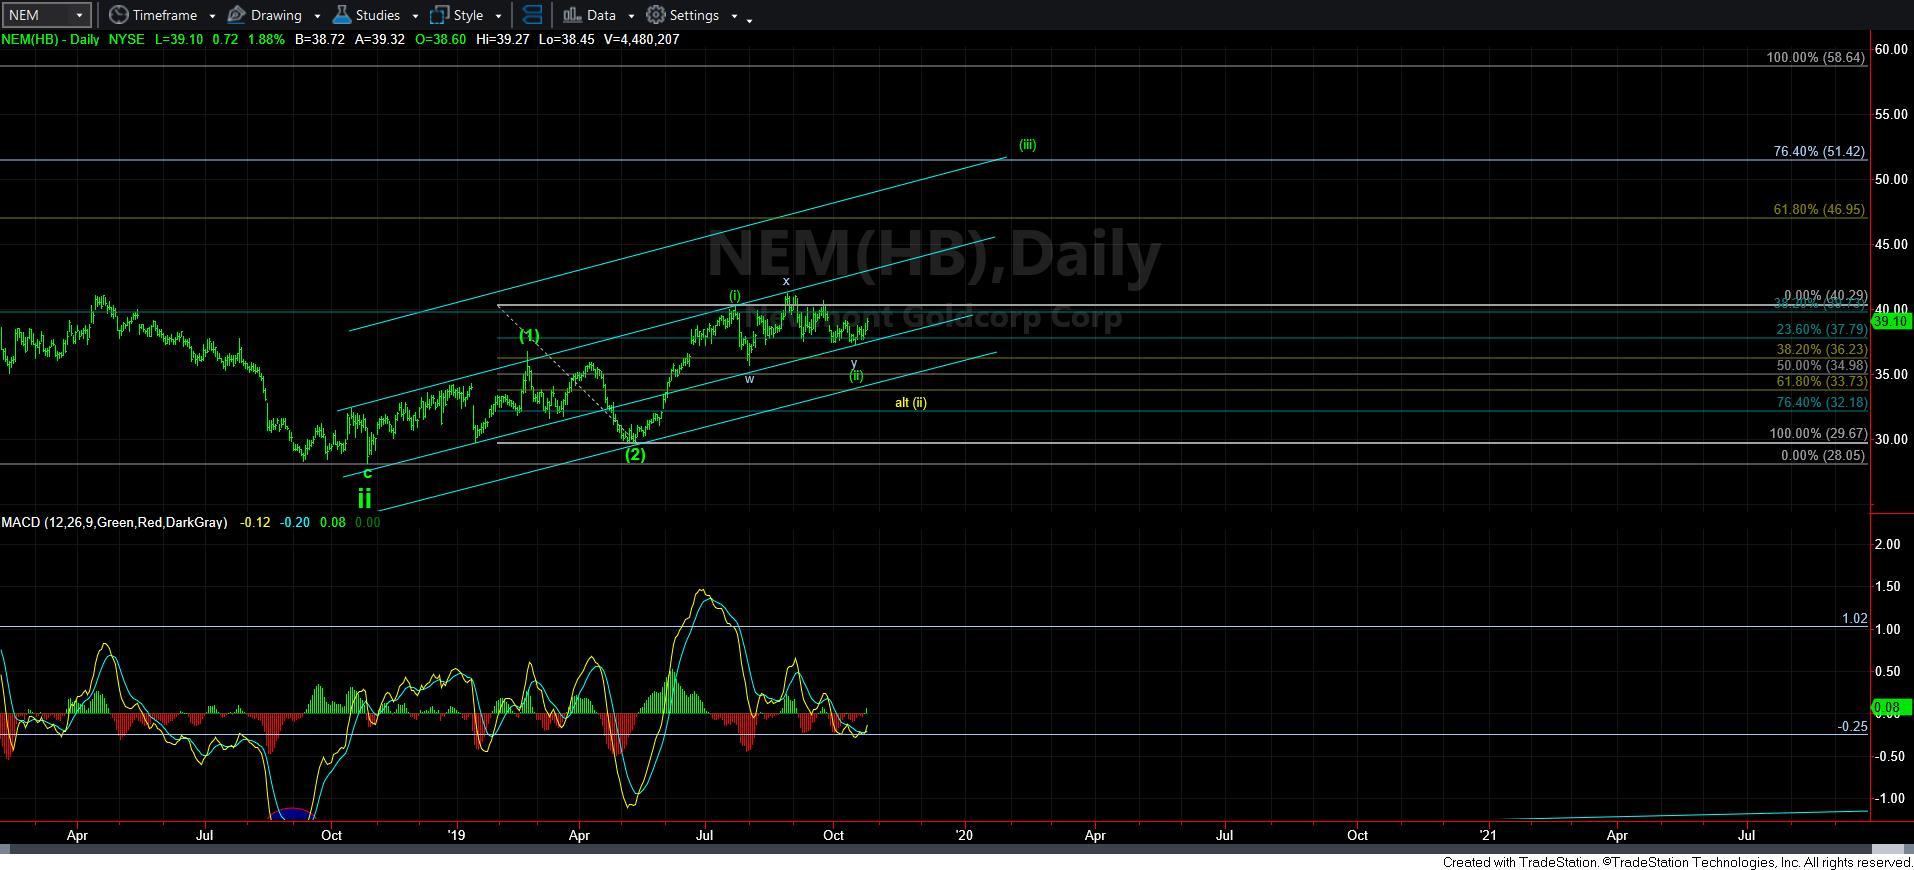
Task: Select the large green ii label
Action: [x=365, y=498]
